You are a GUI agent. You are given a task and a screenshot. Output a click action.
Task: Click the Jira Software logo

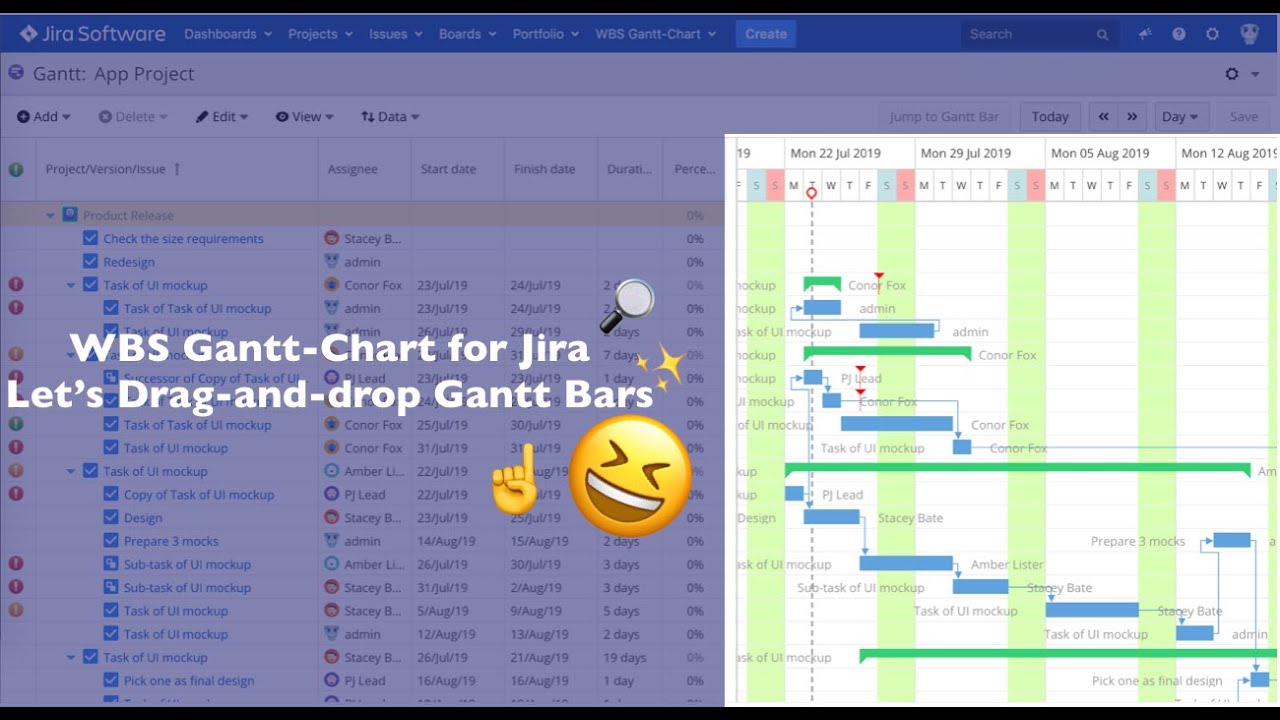point(92,34)
